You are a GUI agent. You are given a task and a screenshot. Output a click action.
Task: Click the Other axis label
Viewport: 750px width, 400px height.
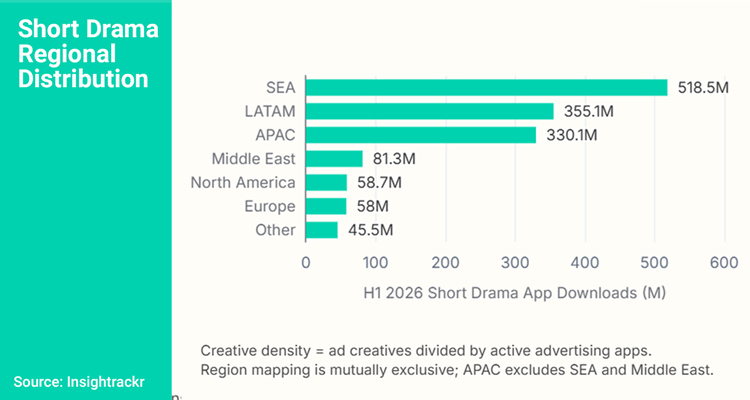[x=276, y=230]
